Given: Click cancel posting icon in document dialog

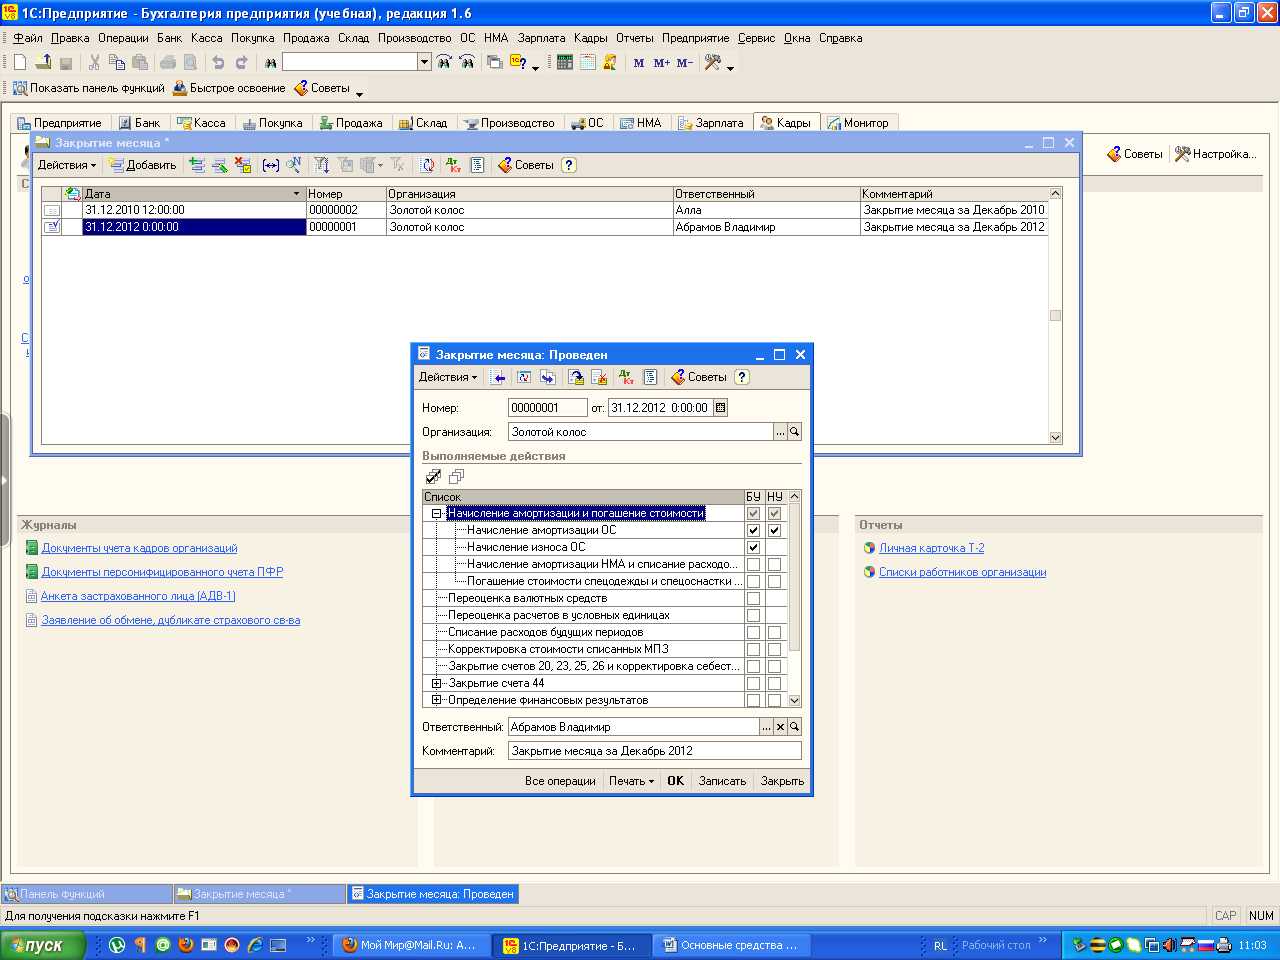Looking at the screenshot, I should point(599,377).
